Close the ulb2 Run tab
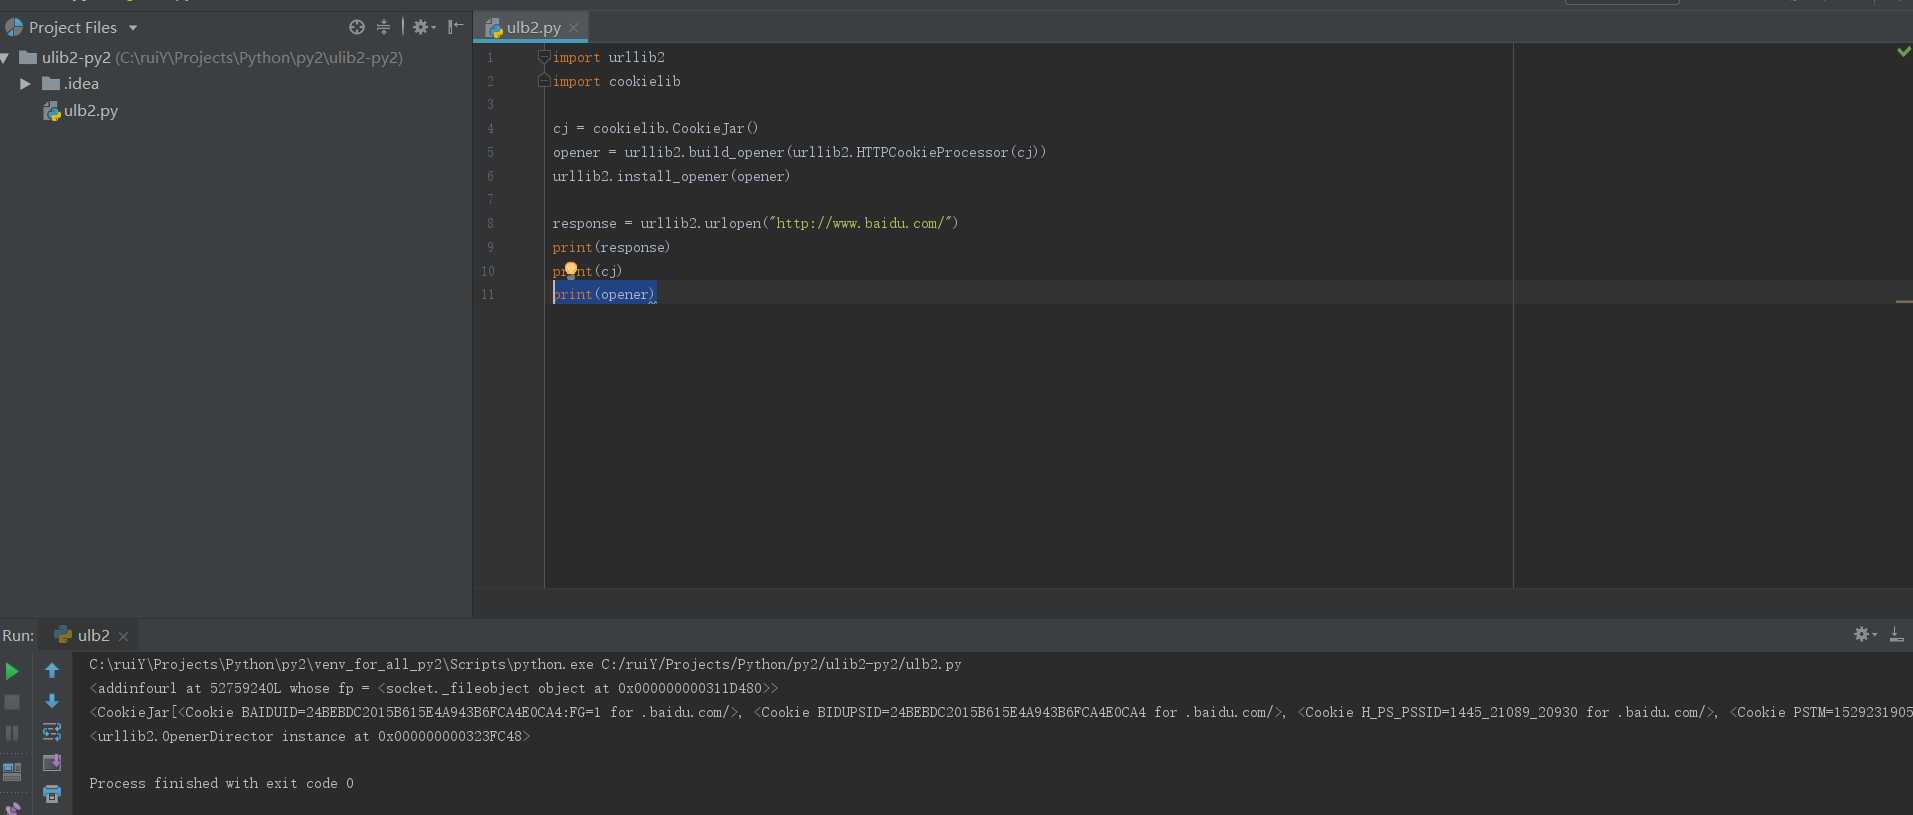 pos(123,636)
